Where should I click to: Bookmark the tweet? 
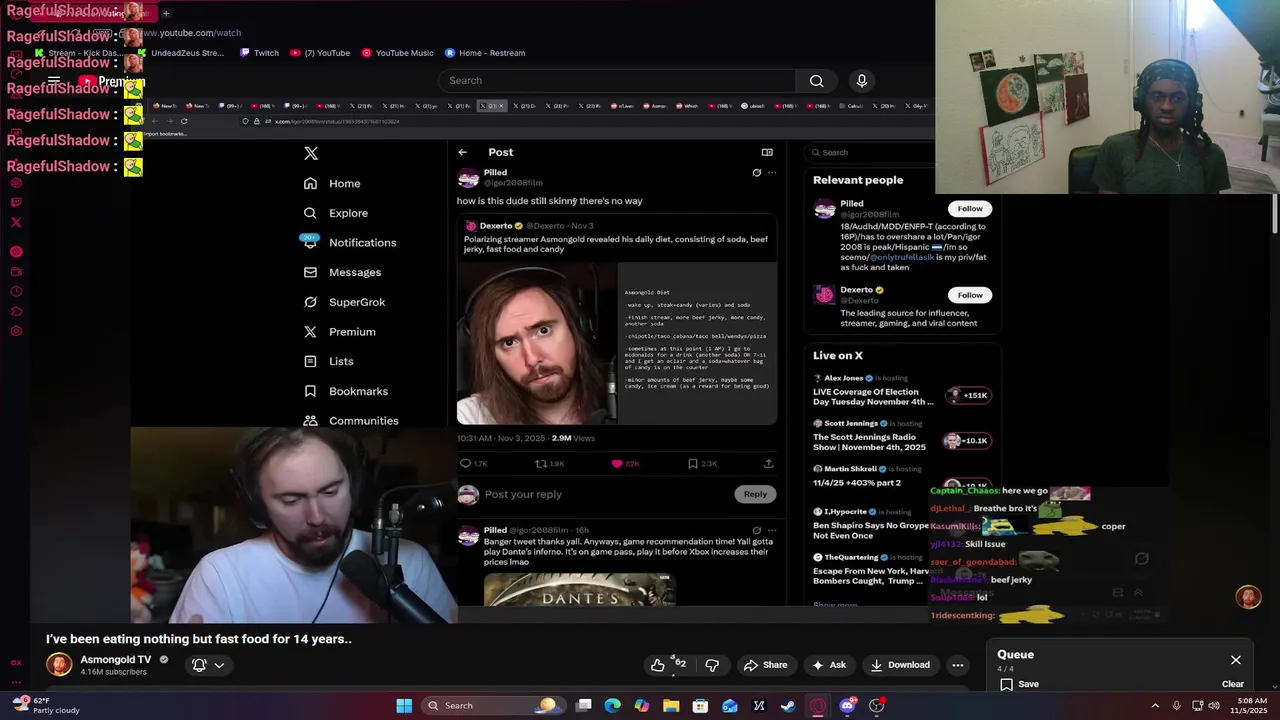693,464
